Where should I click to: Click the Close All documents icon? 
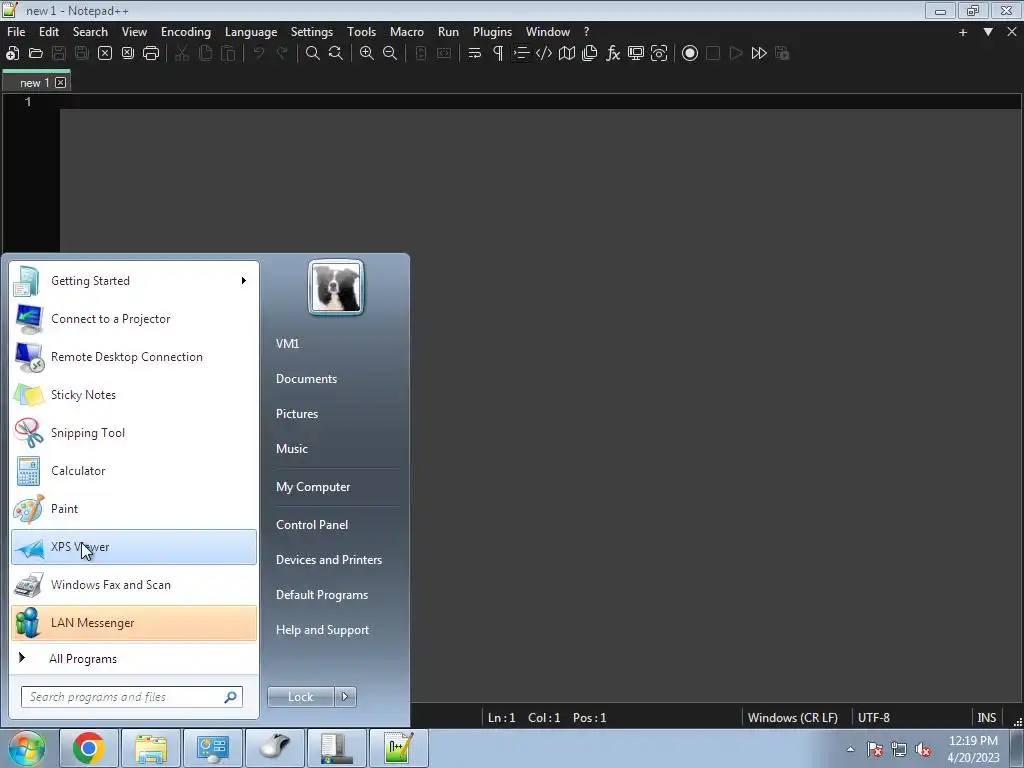128,54
